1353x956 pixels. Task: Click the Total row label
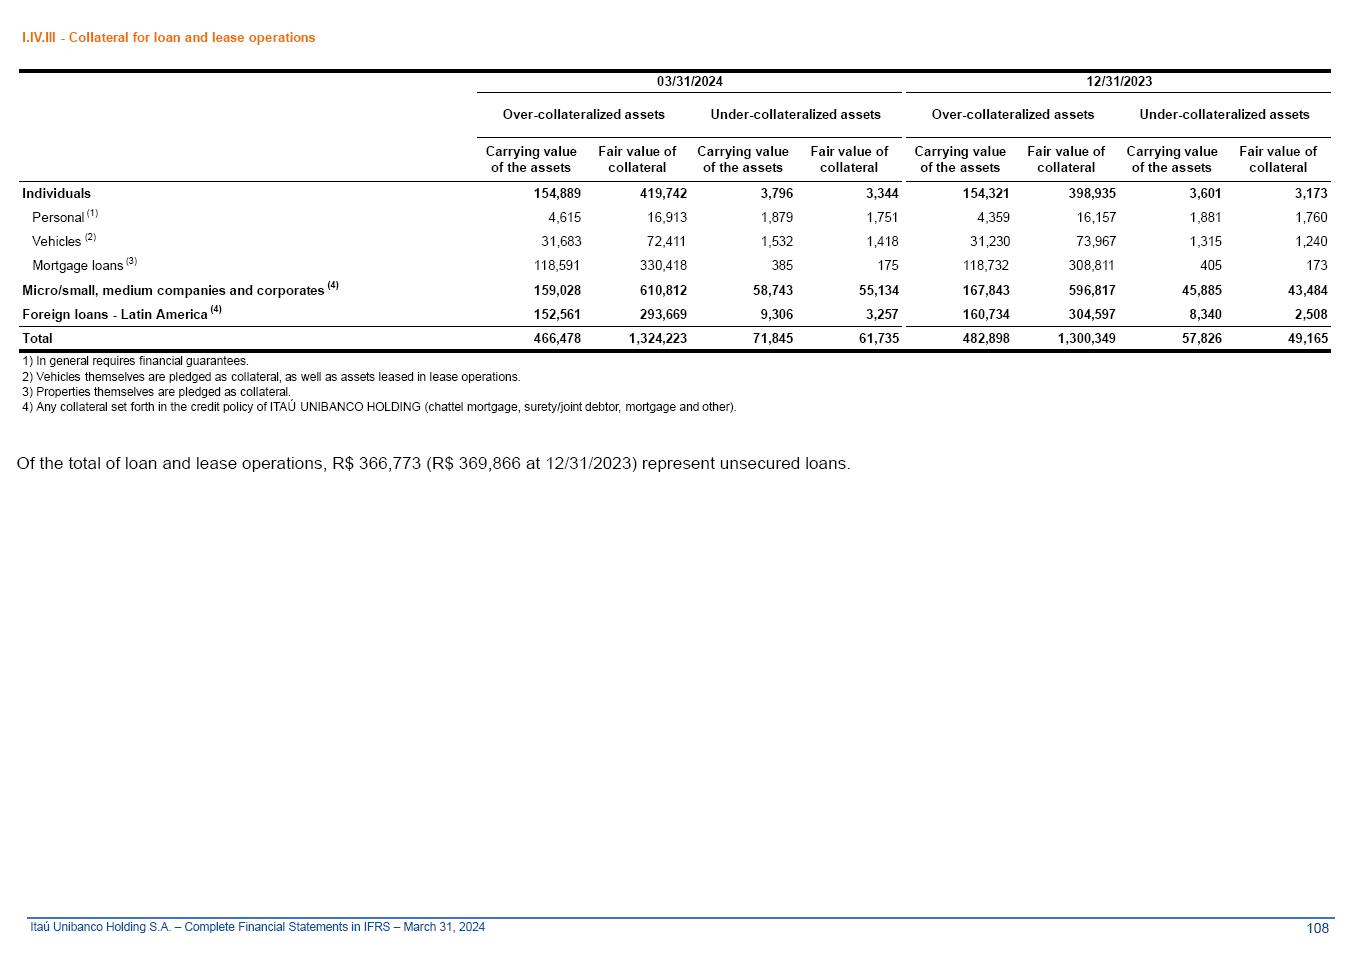(x=37, y=339)
